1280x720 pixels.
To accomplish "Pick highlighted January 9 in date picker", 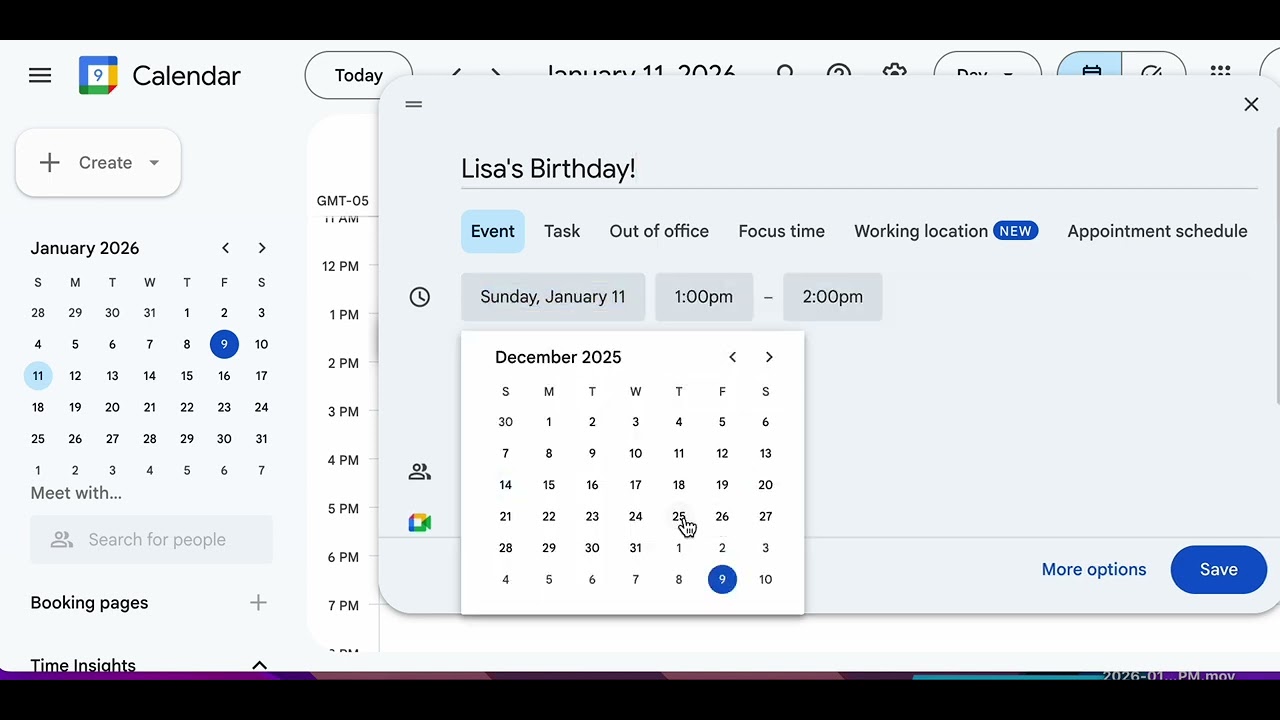I will tap(722, 579).
